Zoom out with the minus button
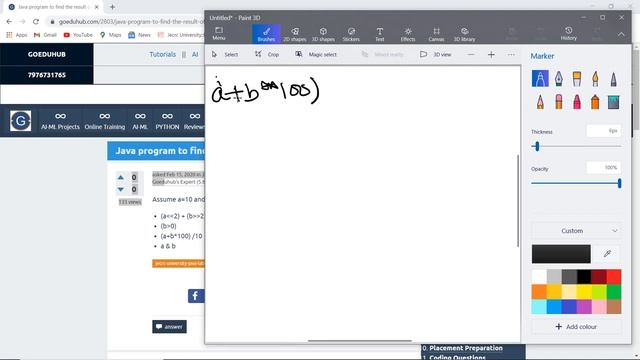This screenshot has width=640, height=360. point(471,54)
